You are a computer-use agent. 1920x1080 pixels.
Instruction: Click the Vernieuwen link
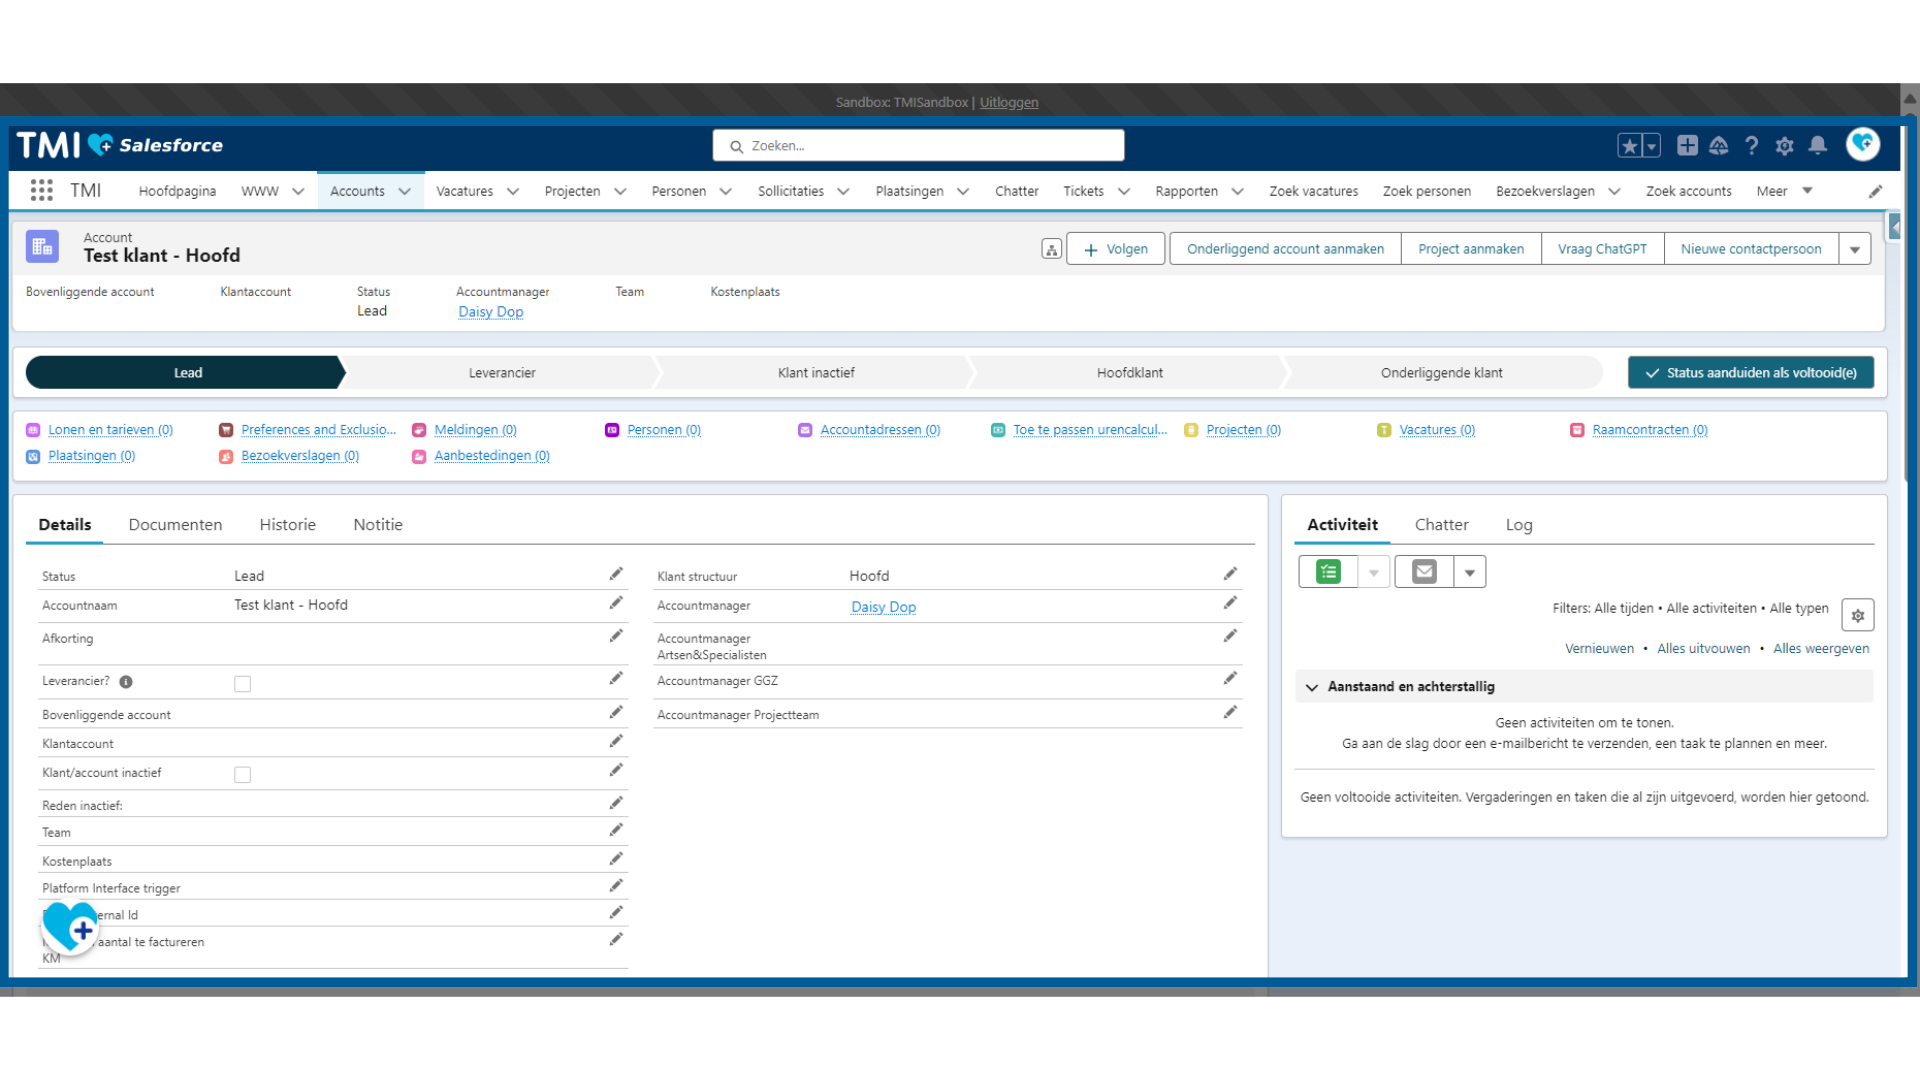click(1599, 649)
